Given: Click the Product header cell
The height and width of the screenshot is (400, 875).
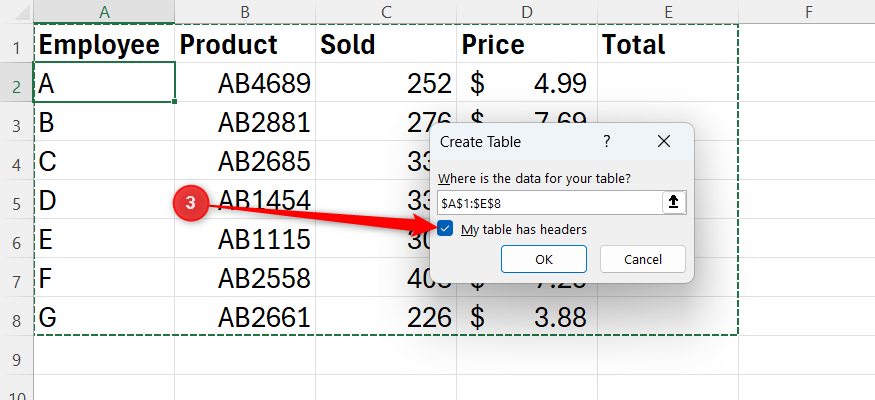Looking at the screenshot, I should [x=245, y=44].
